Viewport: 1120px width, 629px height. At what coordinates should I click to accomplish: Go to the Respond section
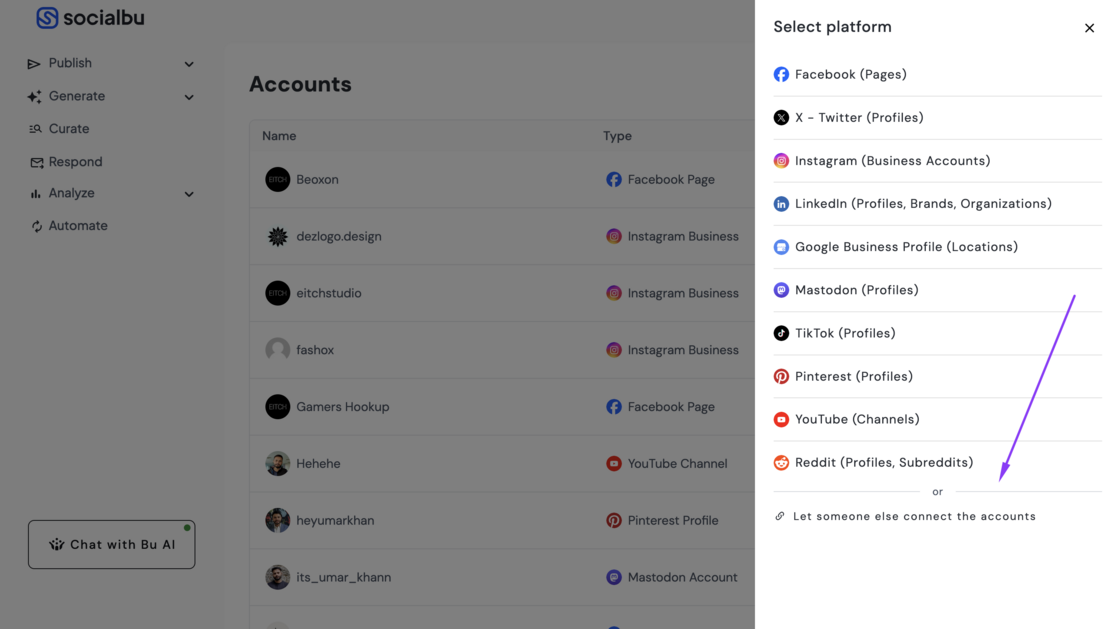pos(75,162)
